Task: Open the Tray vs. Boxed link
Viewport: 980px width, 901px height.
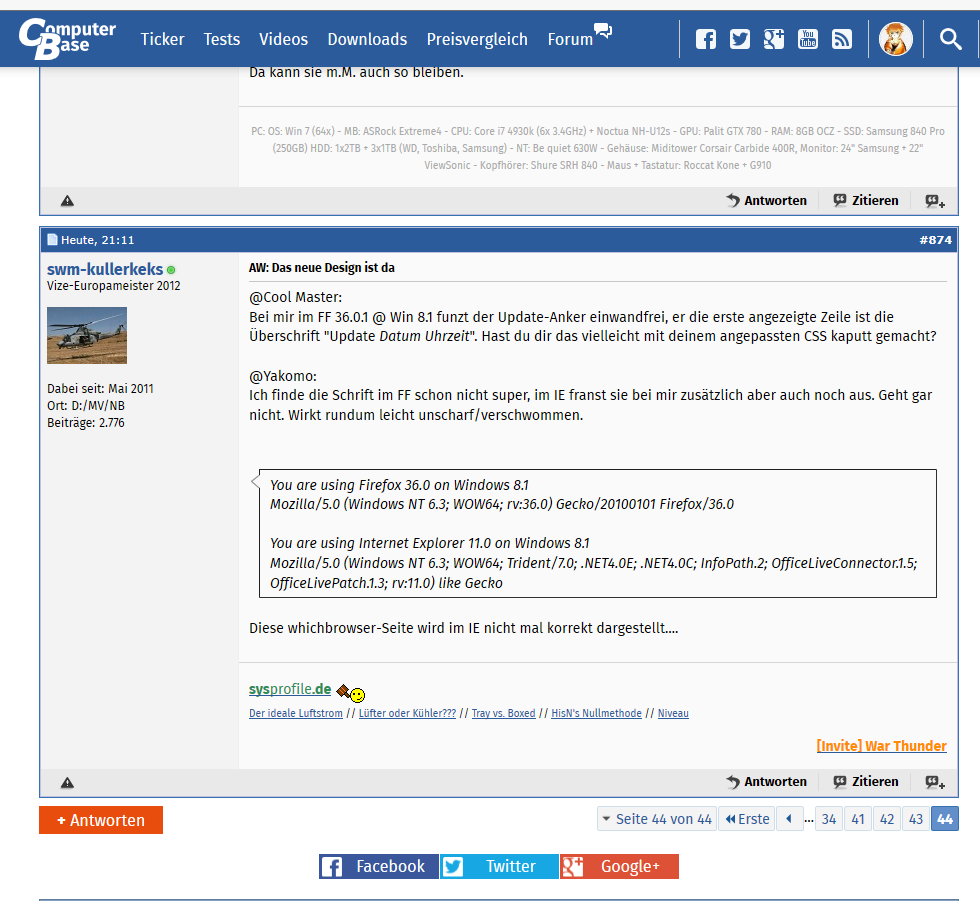Action: click(x=504, y=714)
